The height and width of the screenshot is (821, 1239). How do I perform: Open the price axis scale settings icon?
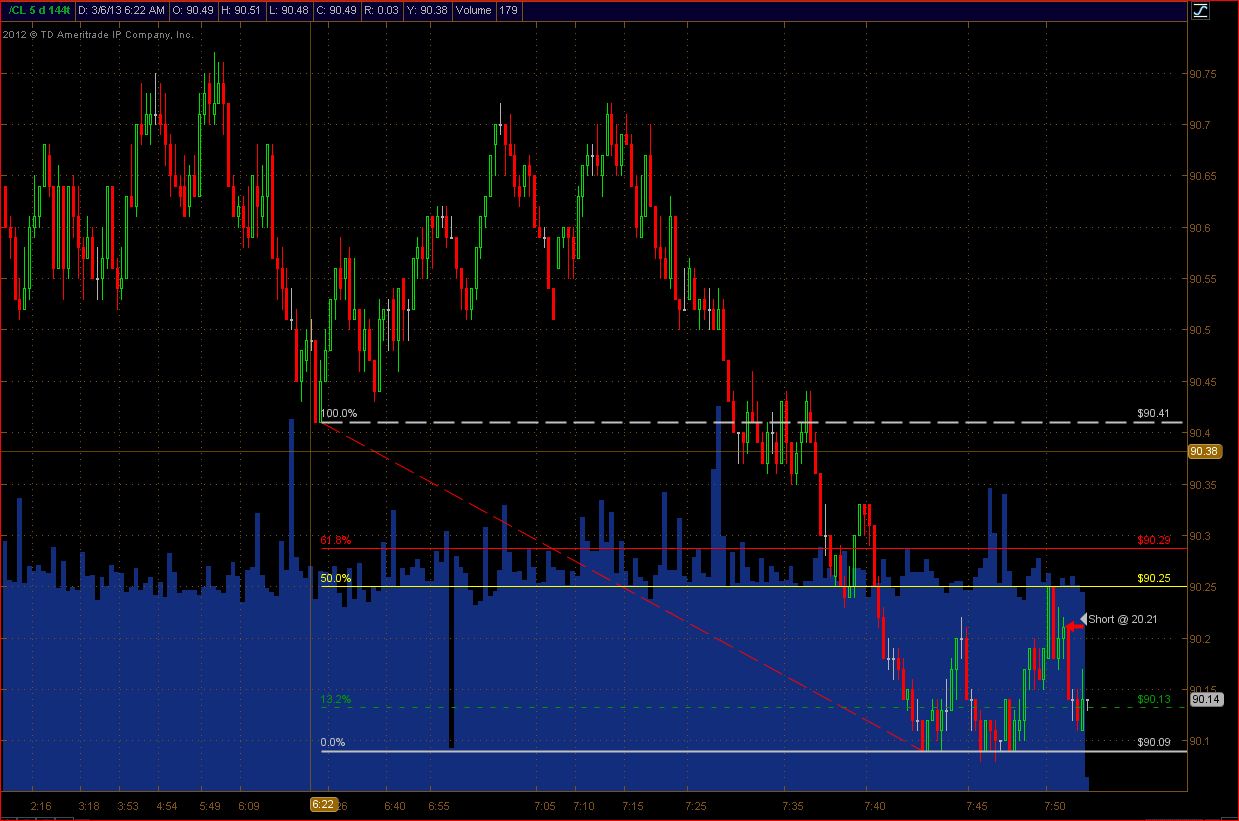pyautogui.click(x=1200, y=11)
